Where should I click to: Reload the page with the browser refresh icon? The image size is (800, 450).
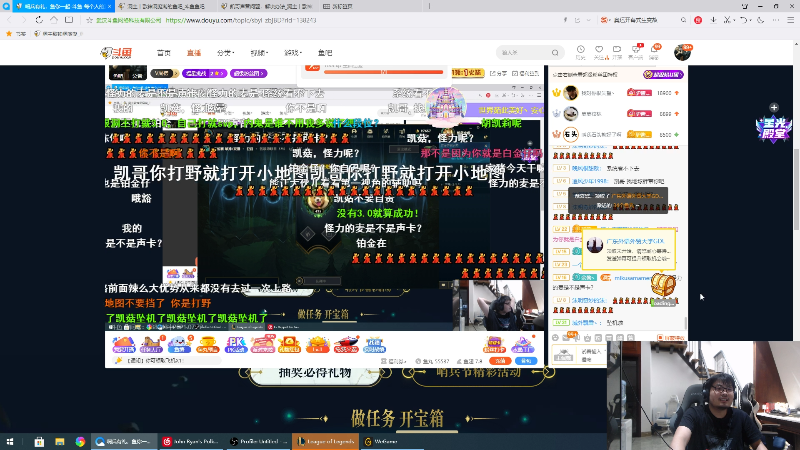(39, 20)
